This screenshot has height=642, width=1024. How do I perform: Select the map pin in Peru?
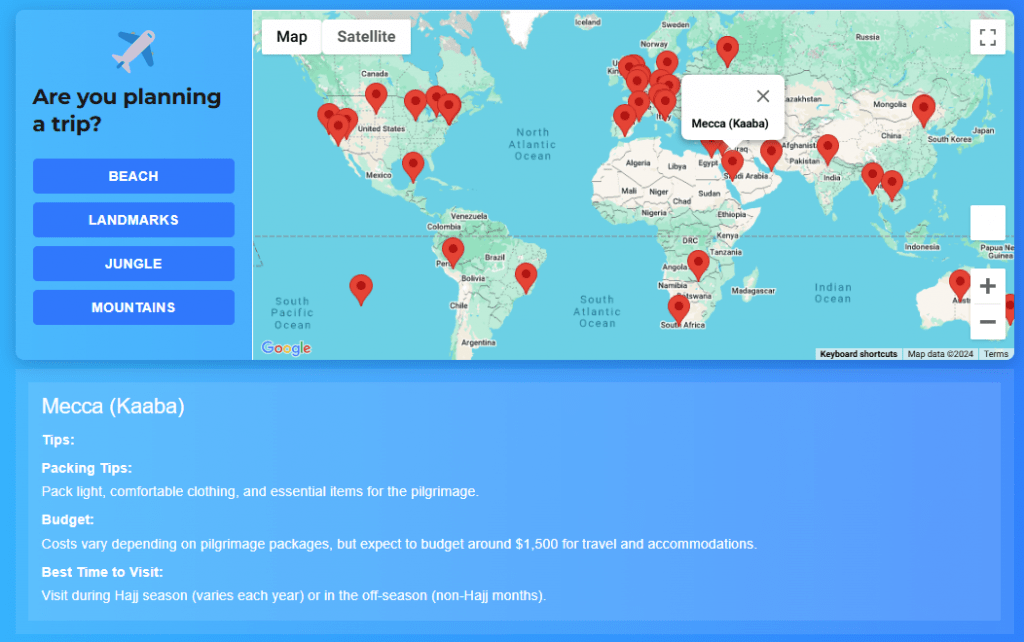point(453,251)
